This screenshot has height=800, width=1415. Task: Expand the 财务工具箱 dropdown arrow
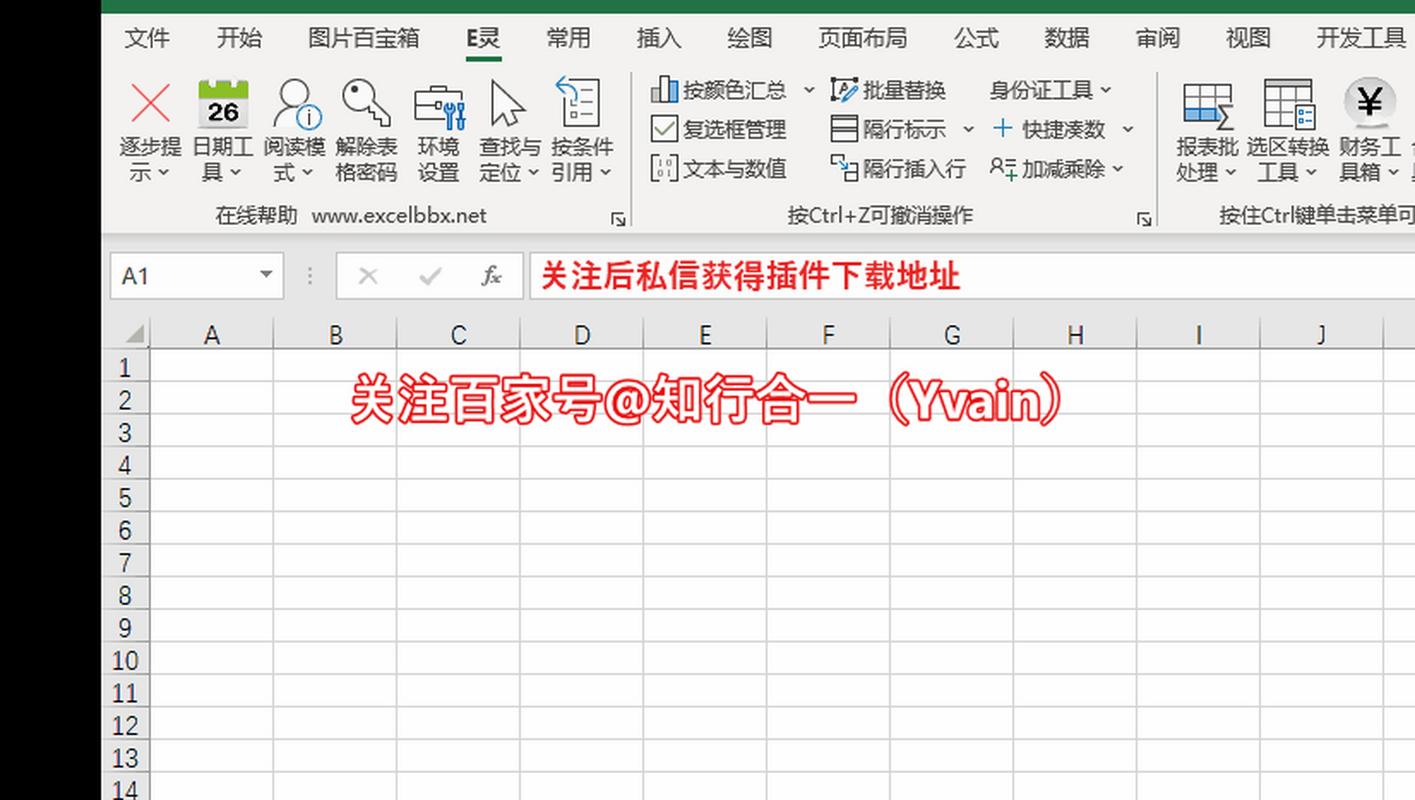pos(1392,173)
